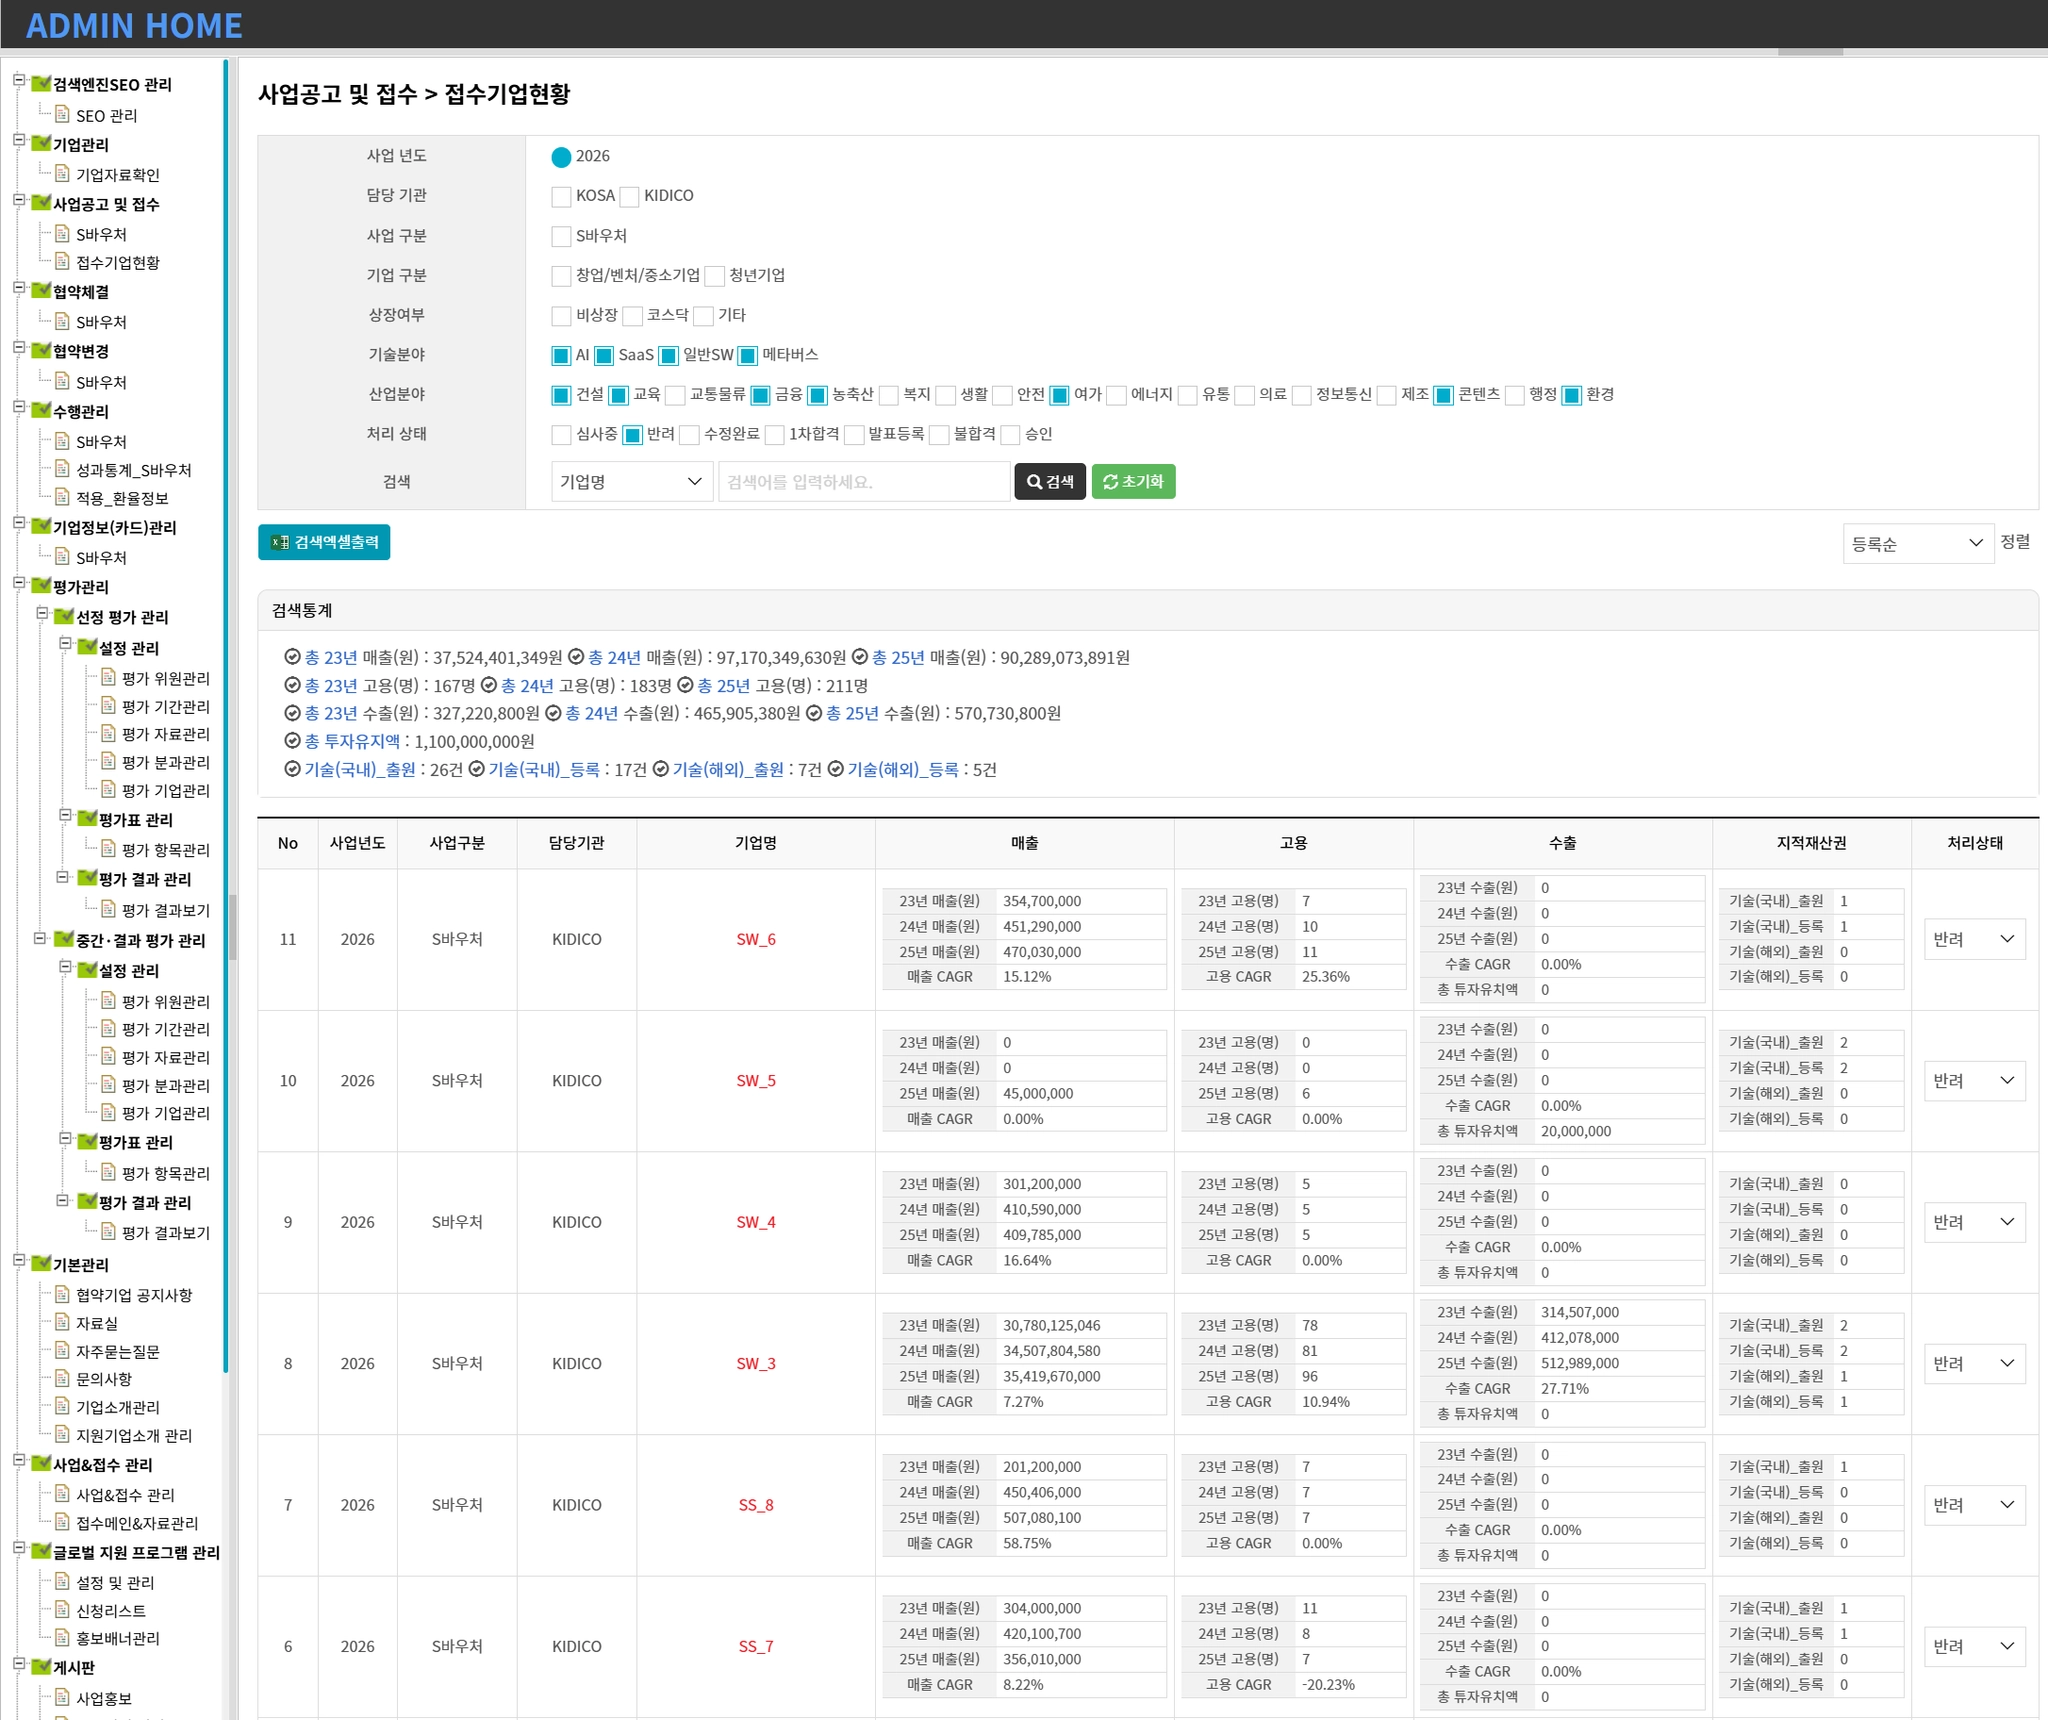This screenshot has width=2048, height=1720.
Task: Collapse the 평가관리 tree node
Action: click(19, 583)
